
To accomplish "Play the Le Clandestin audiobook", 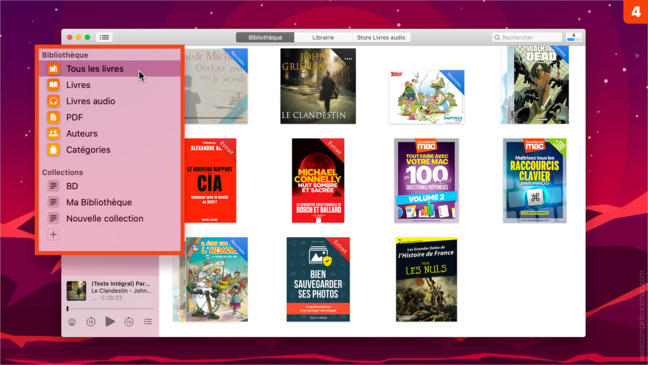I will coord(110,321).
